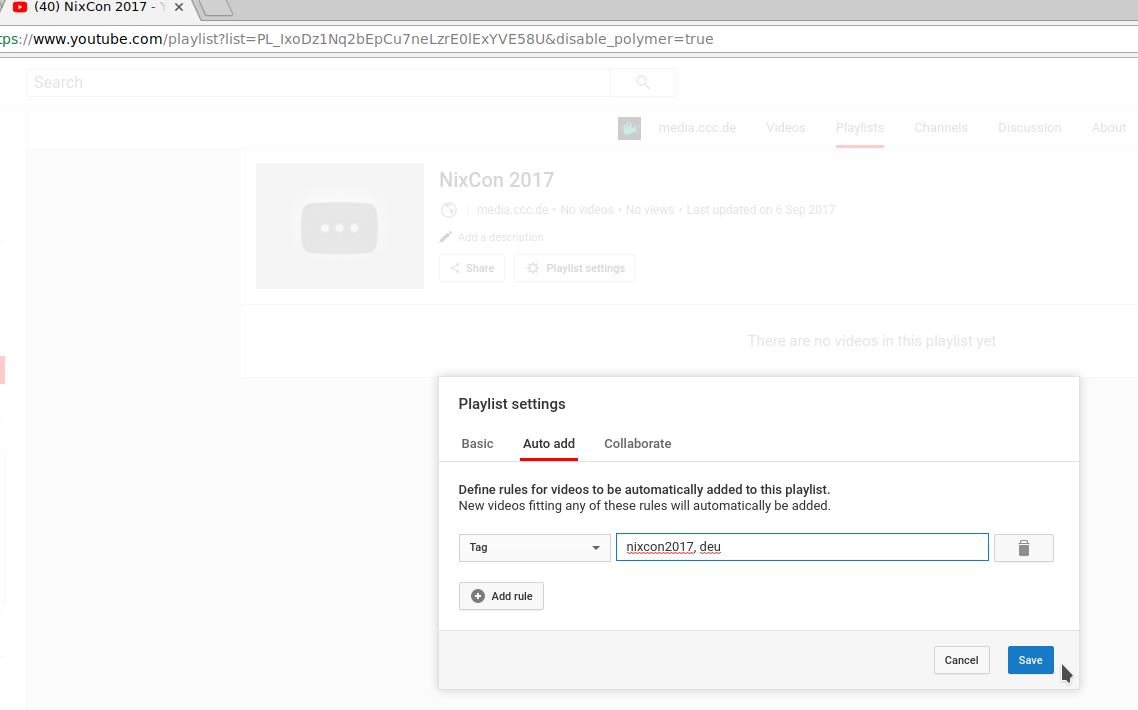Open the channel Discussion tab
Image resolution: width=1138 pixels, height=710 pixels.
[1029, 128]
